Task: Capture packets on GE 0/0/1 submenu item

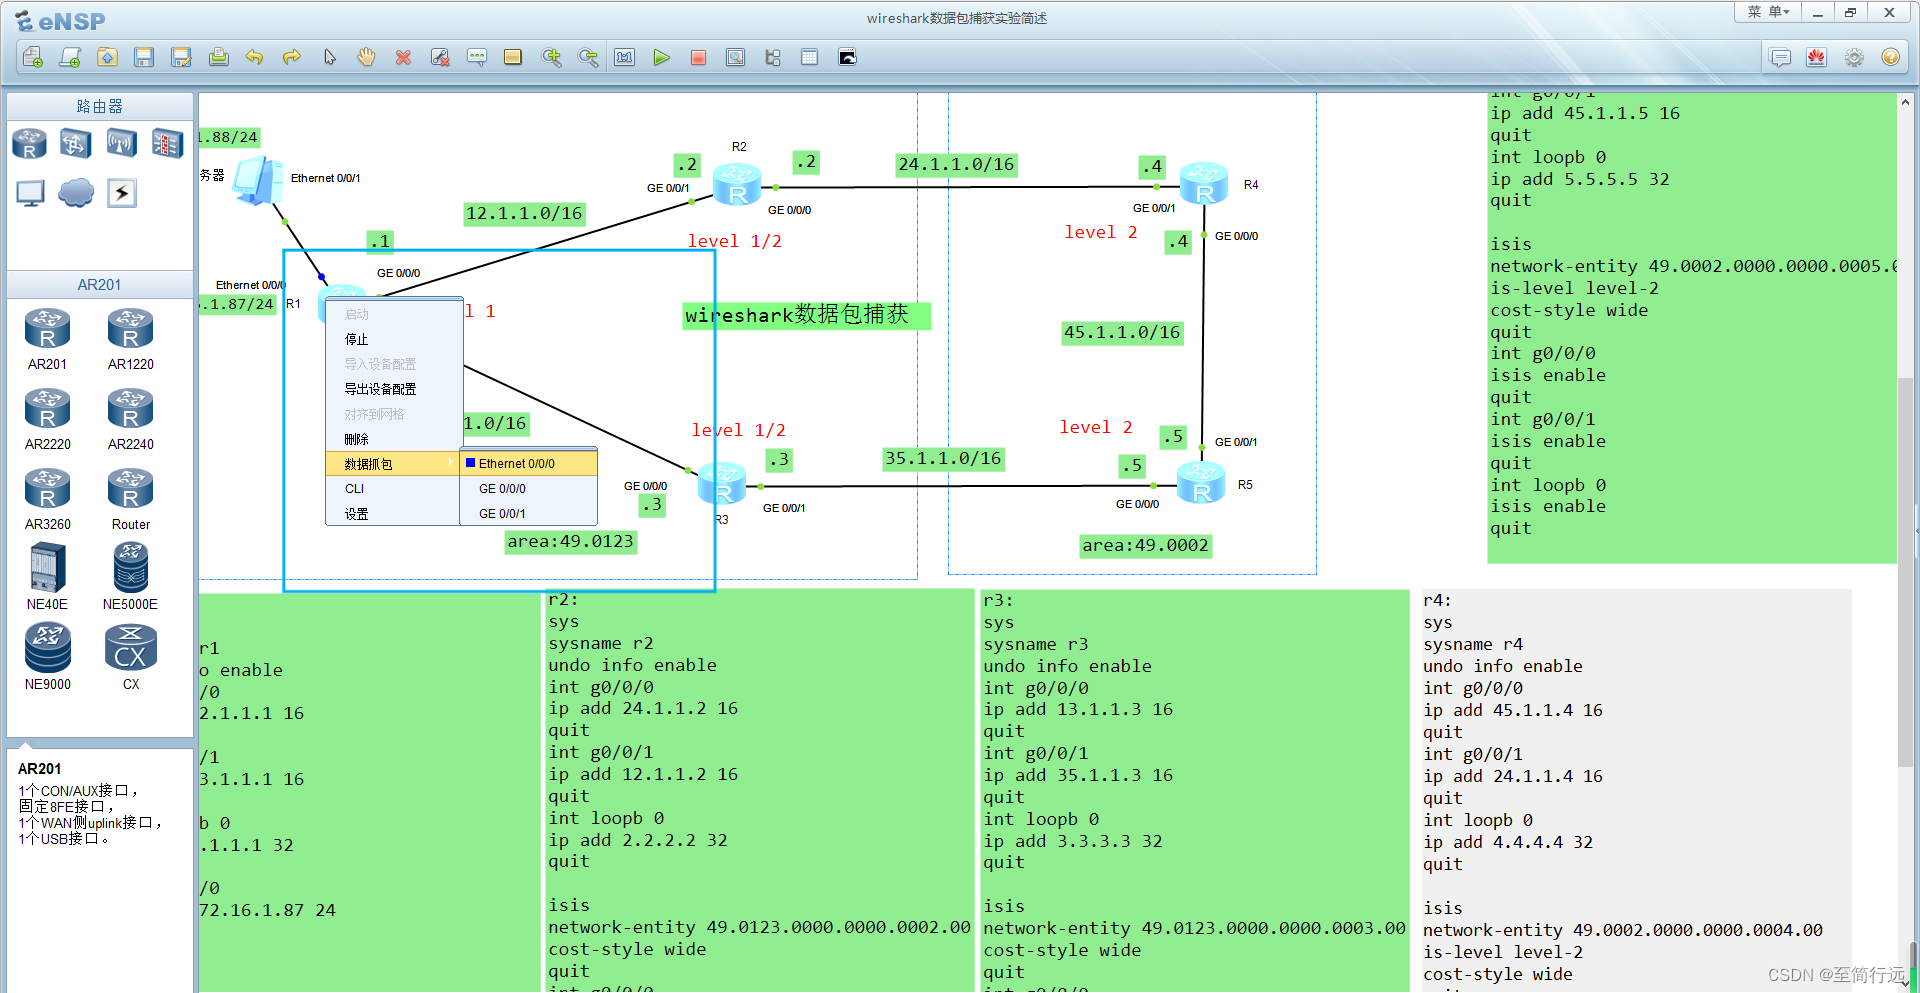Action: 529,514
